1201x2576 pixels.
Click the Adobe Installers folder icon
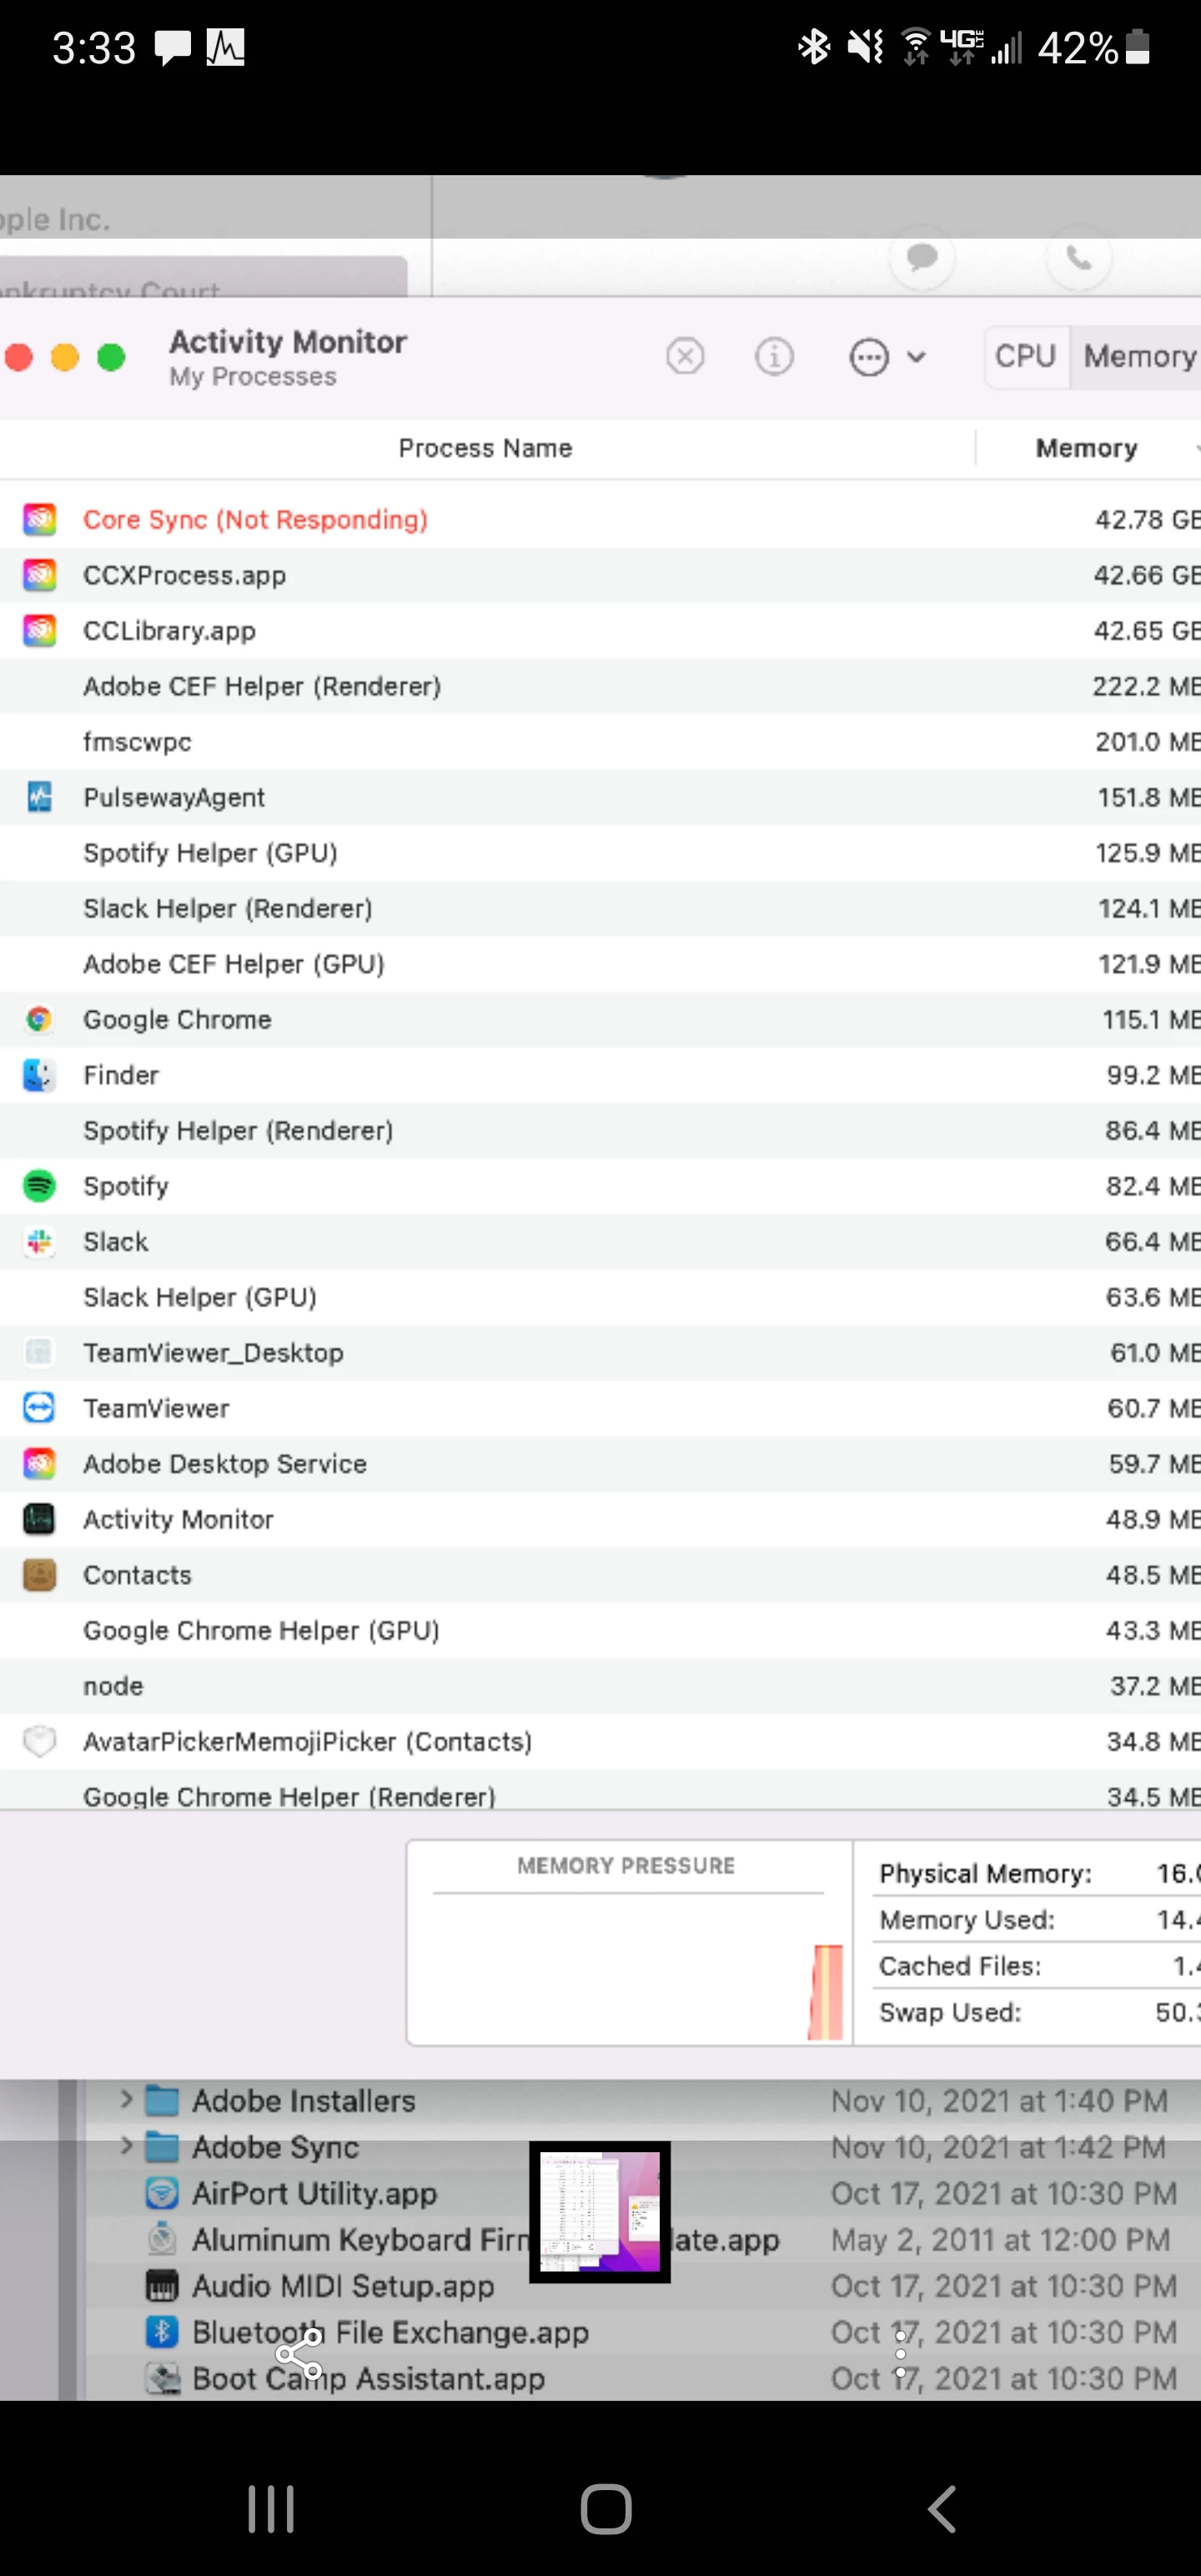click(162, 2100)
